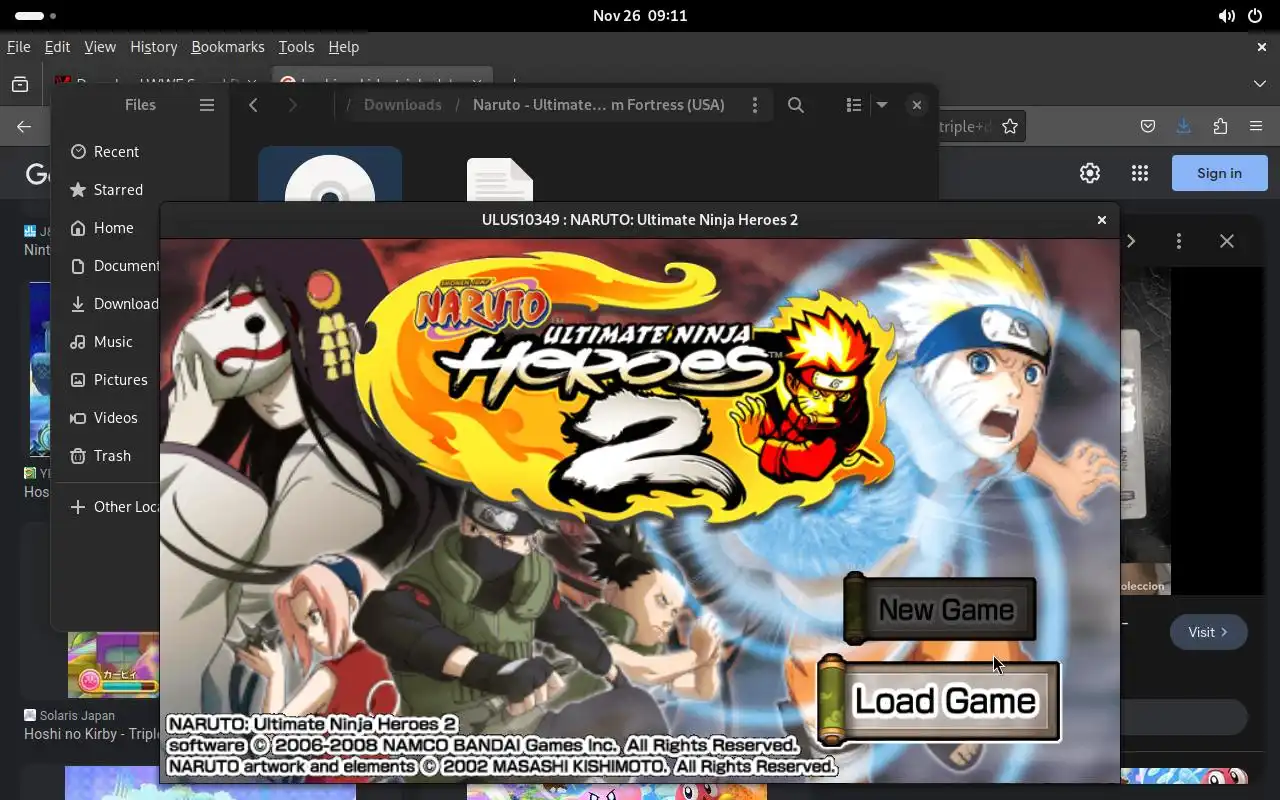The height and width of the screenshot is (800, 1280).
Task: Open Firefox View menu
Action: [100, 47]
